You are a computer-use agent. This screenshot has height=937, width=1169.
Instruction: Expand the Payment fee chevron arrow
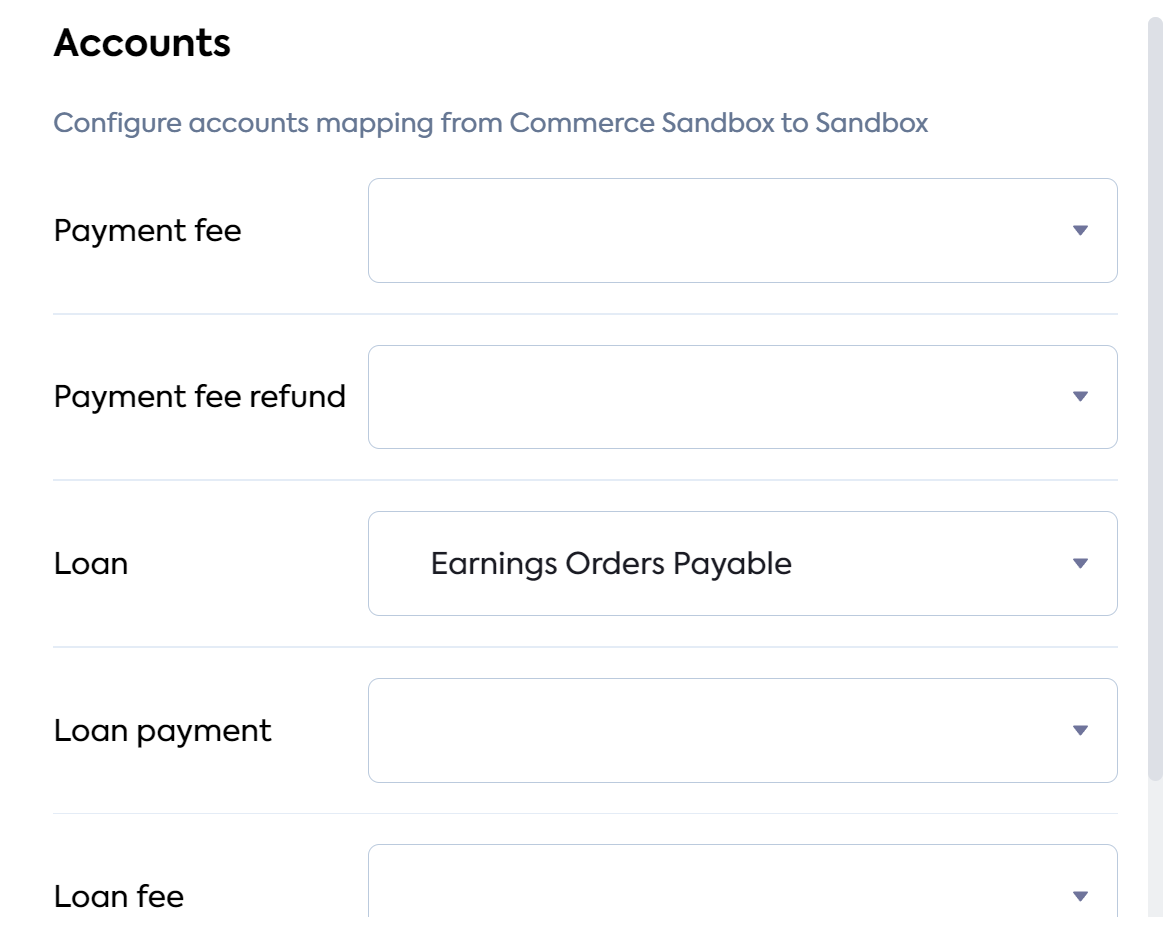coord(1079,230)
